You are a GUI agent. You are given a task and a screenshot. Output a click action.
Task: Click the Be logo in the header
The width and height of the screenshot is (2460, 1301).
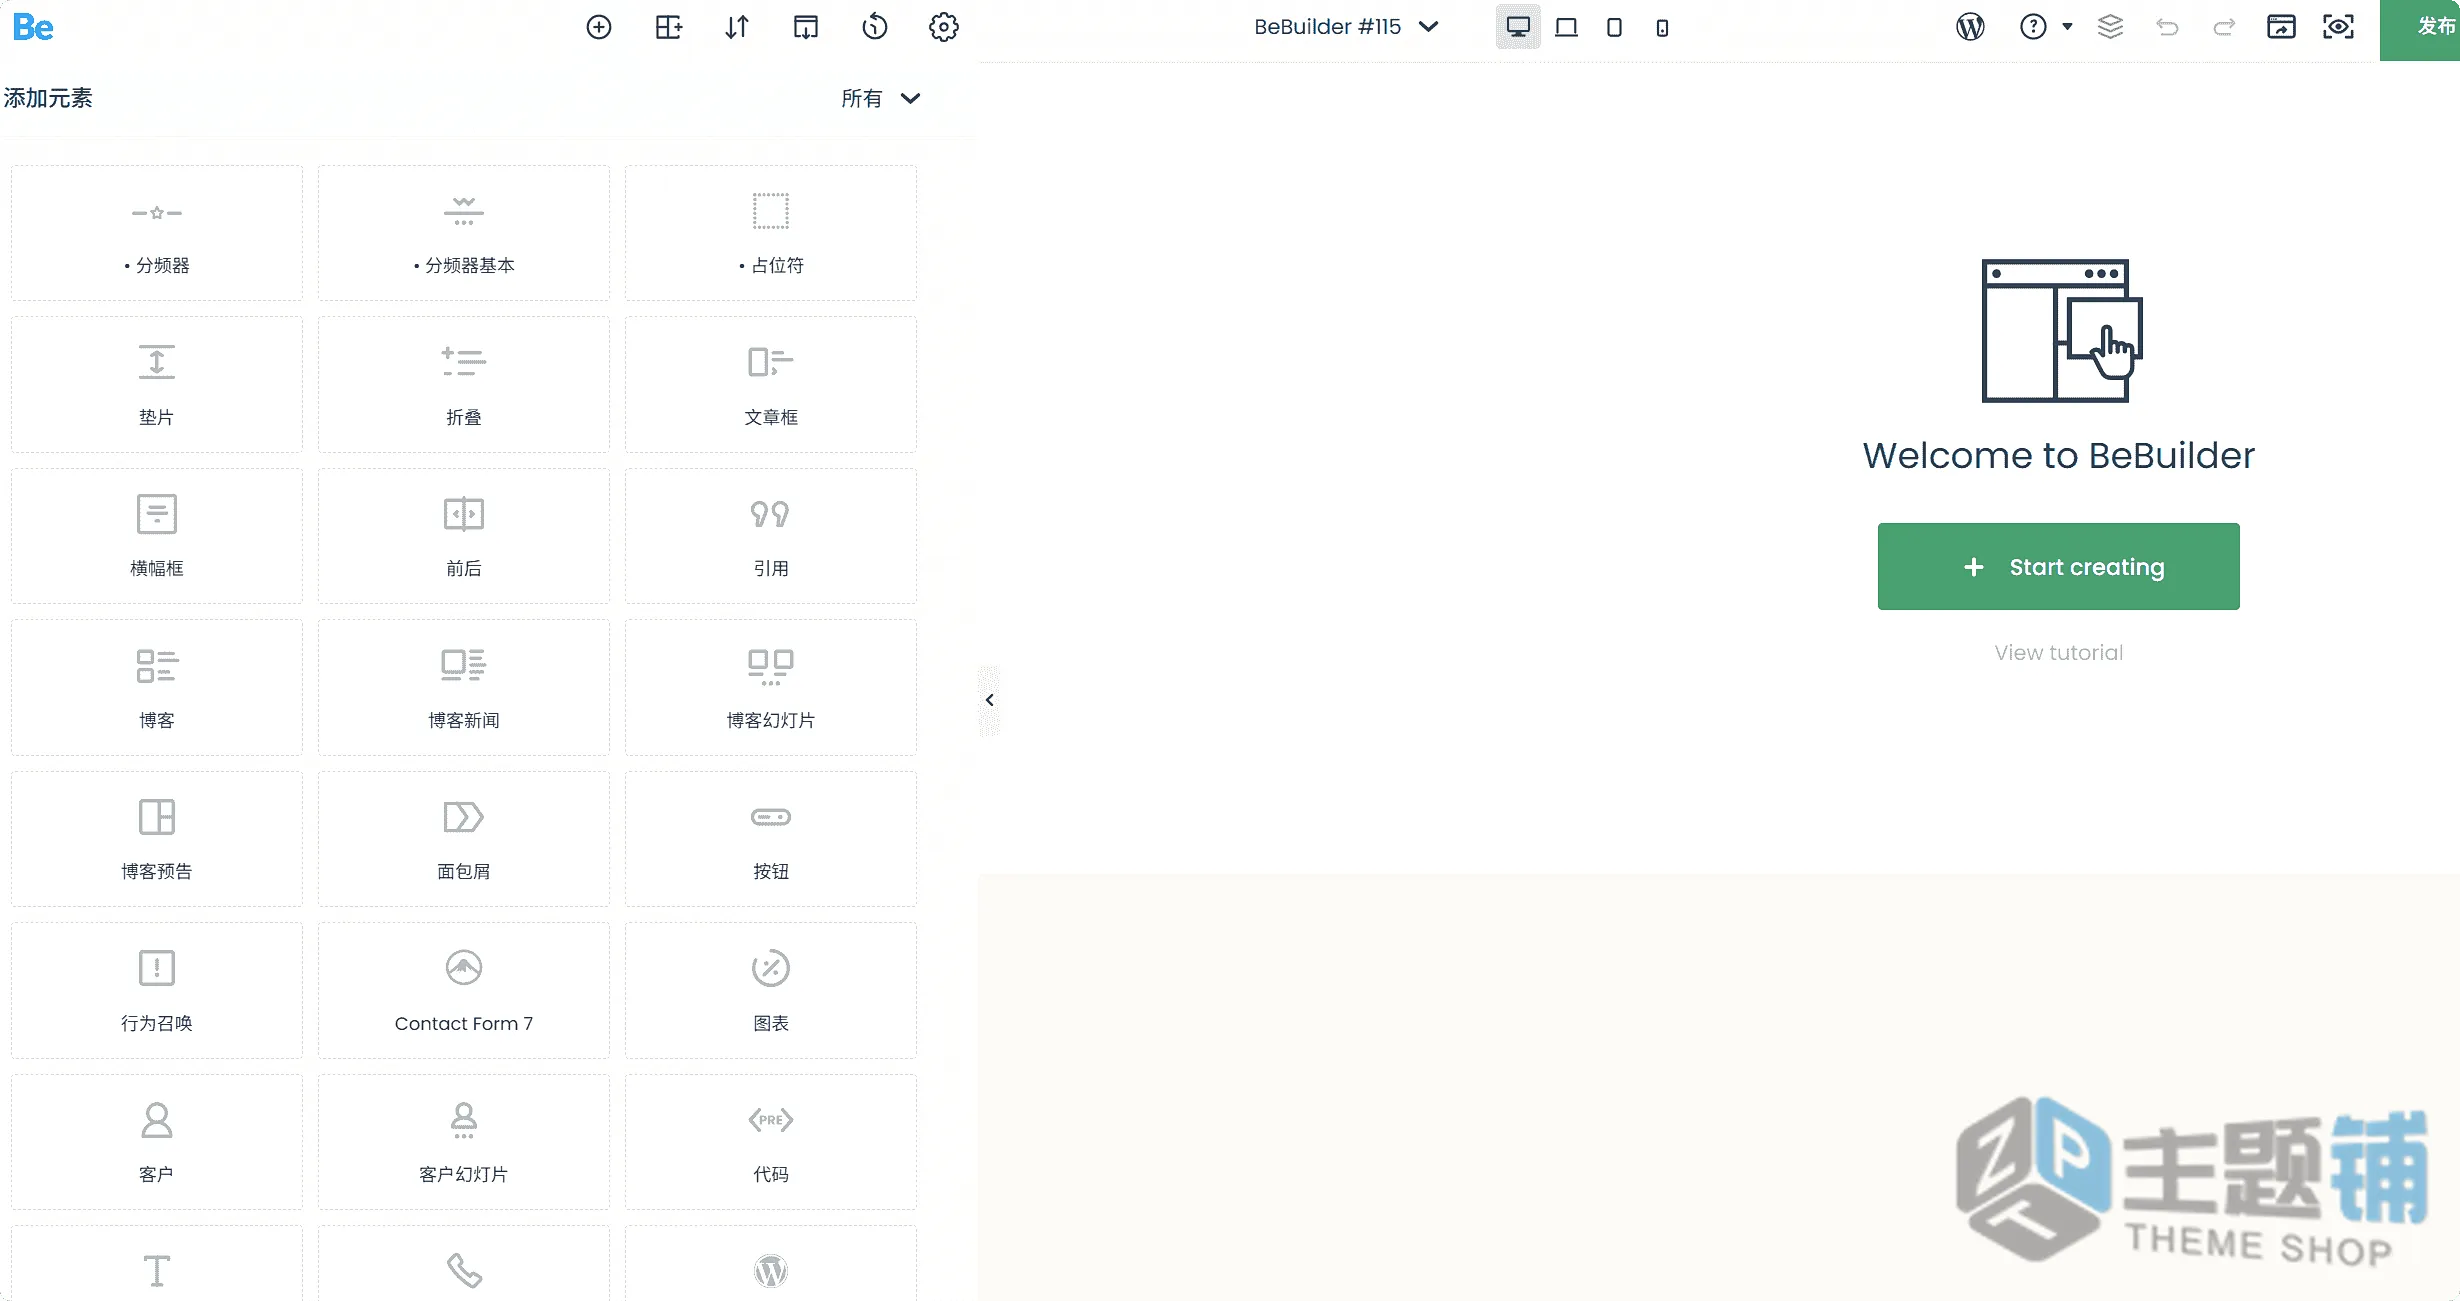33,28
